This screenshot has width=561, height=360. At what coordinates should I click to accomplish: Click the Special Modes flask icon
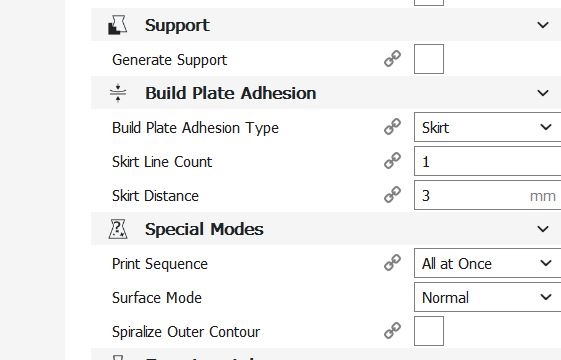point(118,229)
